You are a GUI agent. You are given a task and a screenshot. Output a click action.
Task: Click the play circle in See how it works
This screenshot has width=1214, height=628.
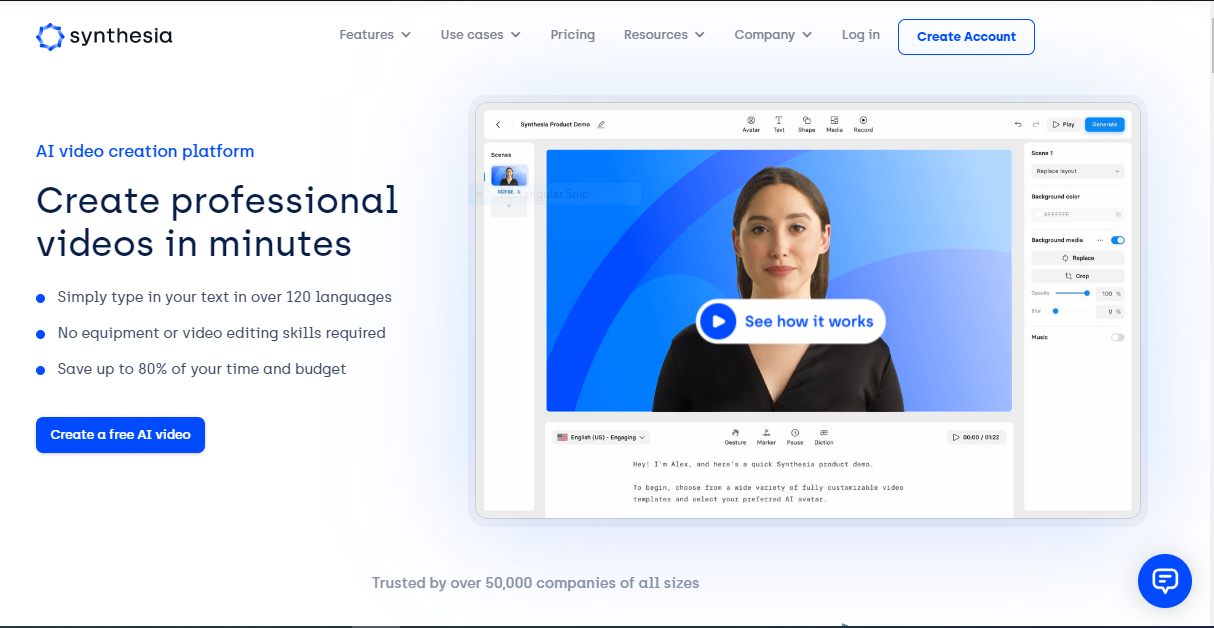click(717, 321)
